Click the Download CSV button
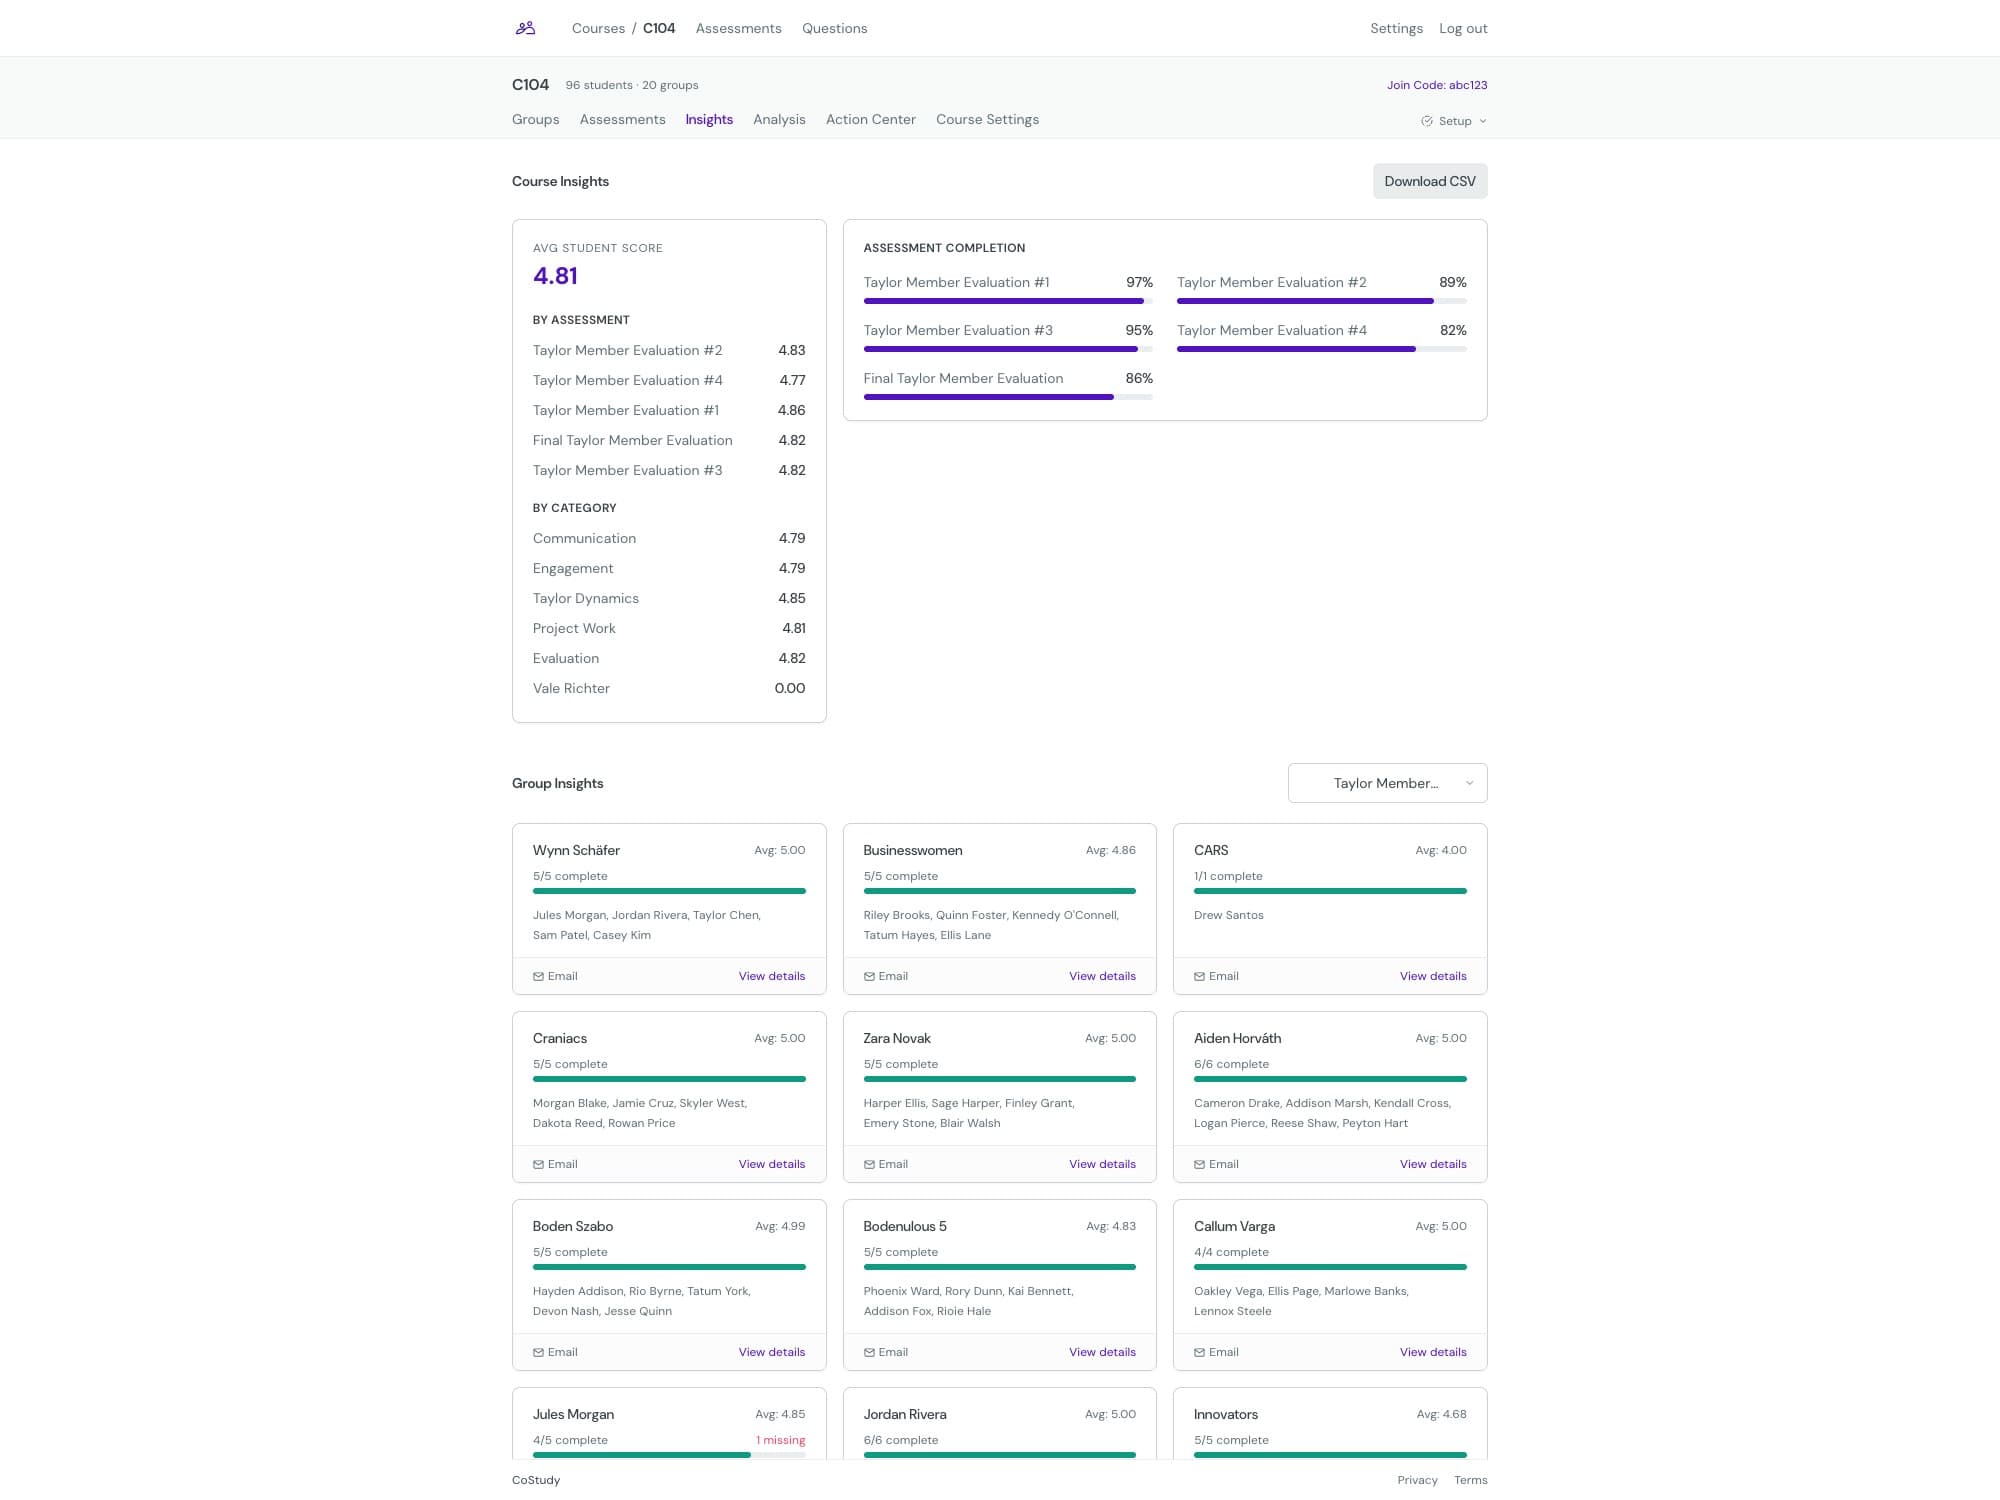 pyautogui.click(x=1429, y=181)
